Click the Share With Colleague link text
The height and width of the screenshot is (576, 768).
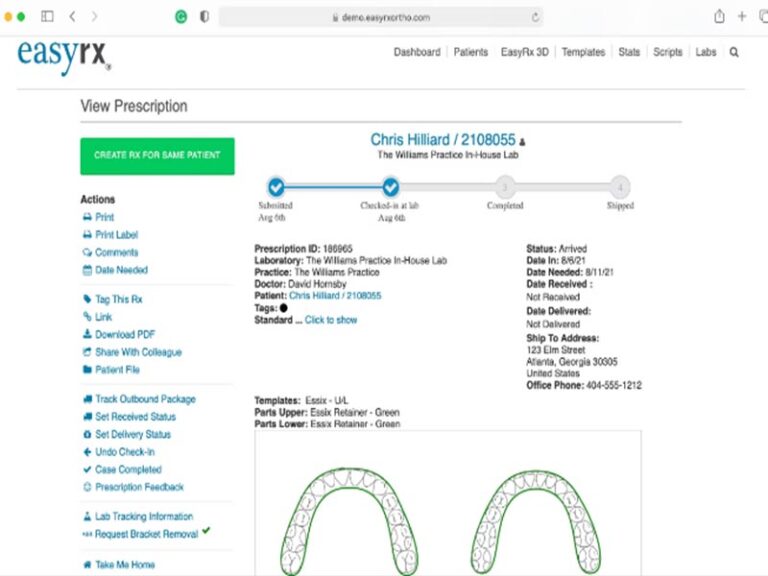pyautogui.click(x=139, y=352)
